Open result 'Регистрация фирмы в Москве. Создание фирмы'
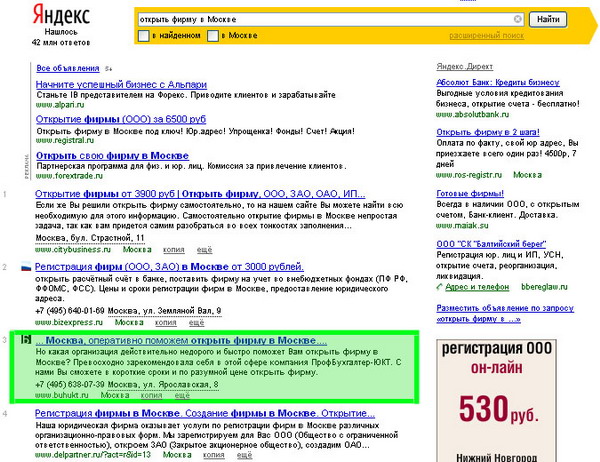The width and height of the screenshot is (600, 462). tap(205, 413)
